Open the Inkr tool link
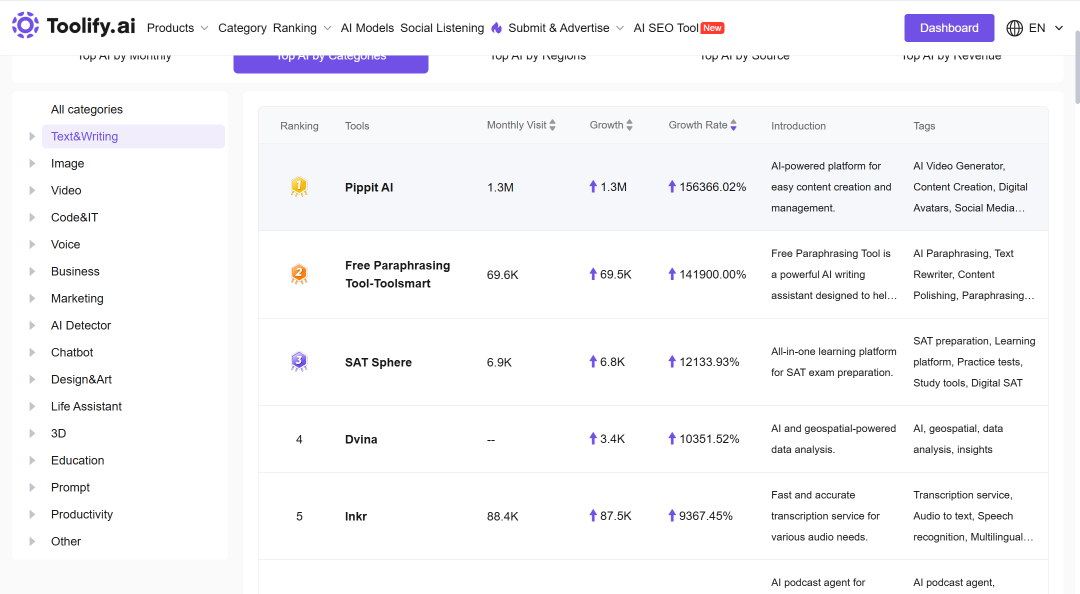 [356, 516]
